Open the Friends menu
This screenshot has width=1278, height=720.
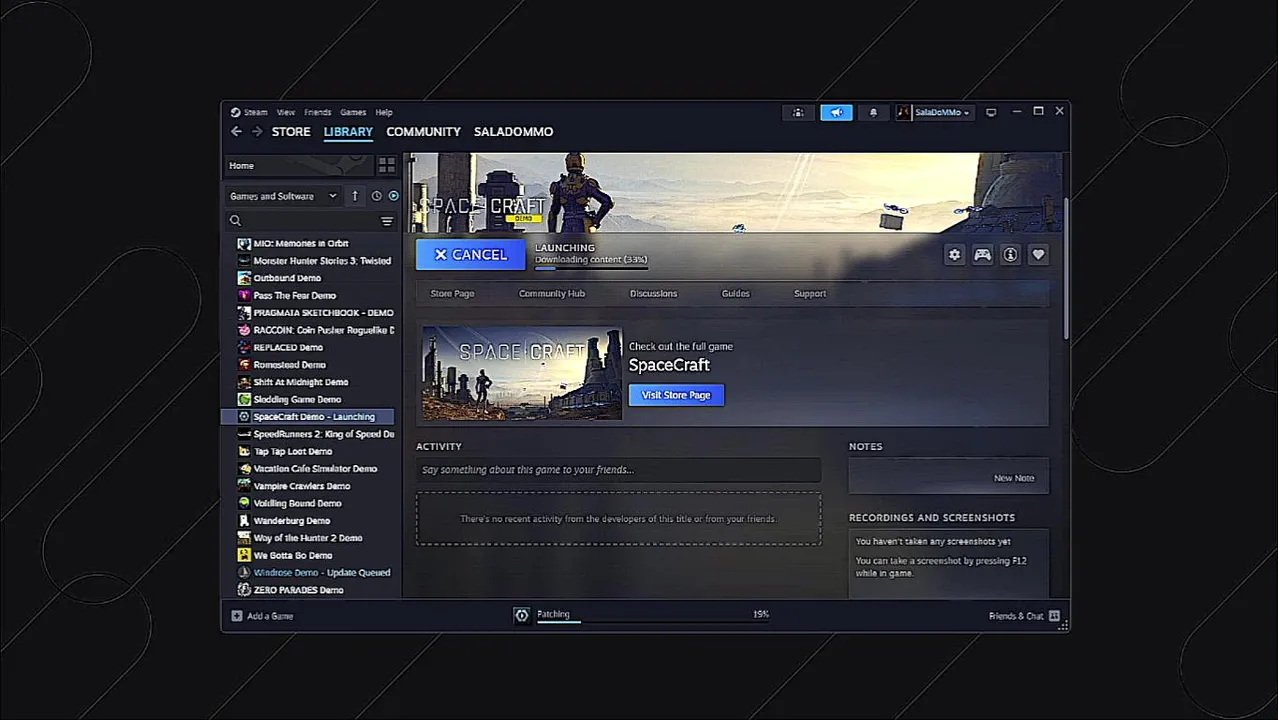coord(317,112)
